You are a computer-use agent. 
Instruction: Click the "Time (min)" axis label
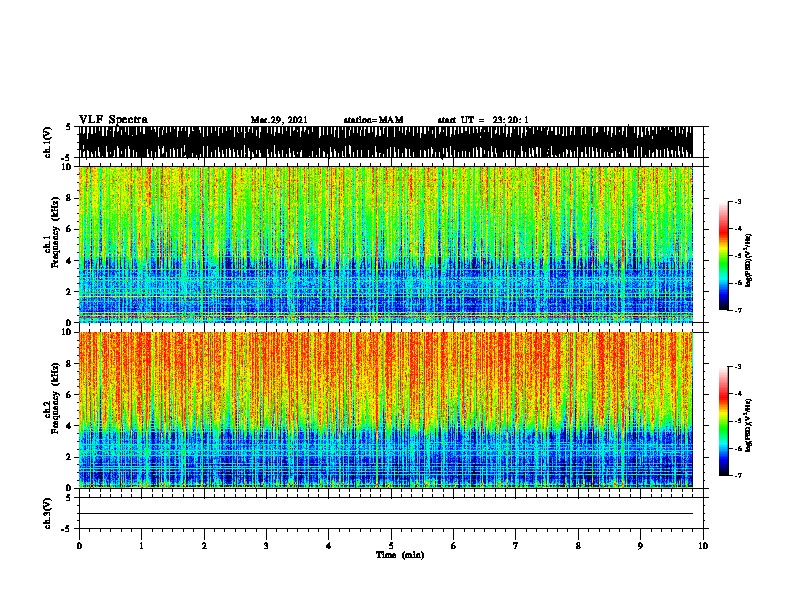(400, 555)
